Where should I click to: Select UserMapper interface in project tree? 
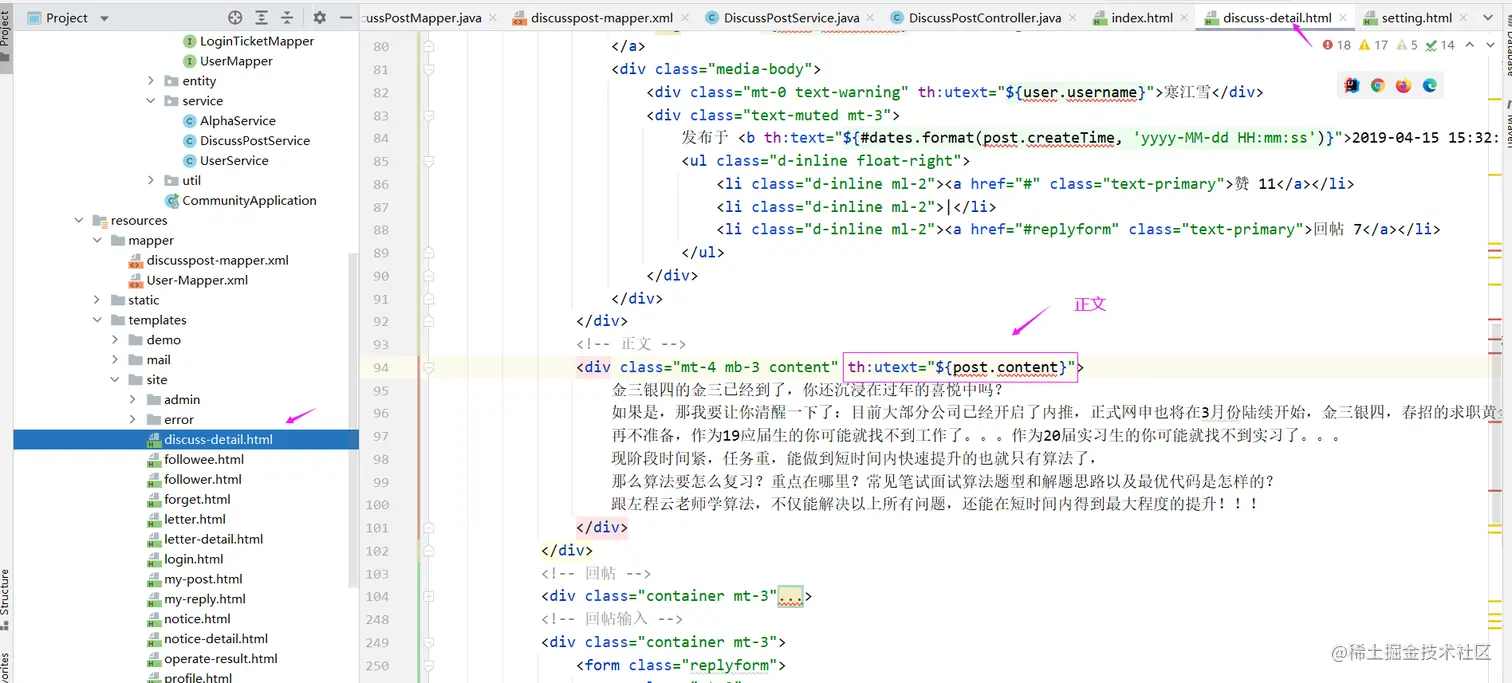tap(236, 61)
